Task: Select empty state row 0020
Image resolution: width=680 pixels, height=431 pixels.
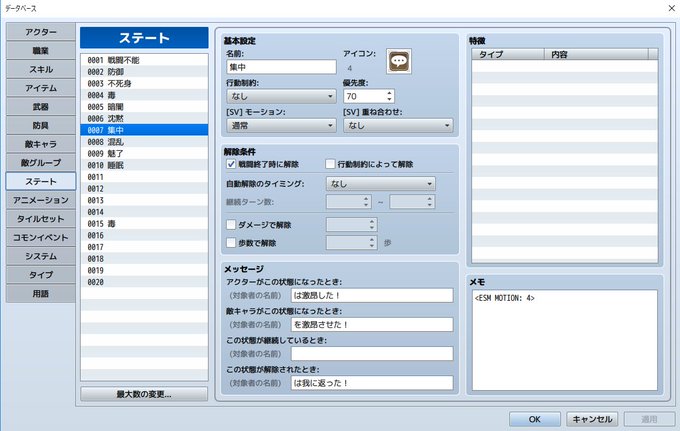Action: (x=144, y=282)
